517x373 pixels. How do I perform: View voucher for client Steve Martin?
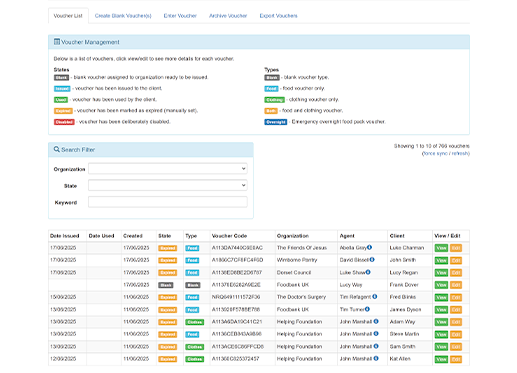441,334
